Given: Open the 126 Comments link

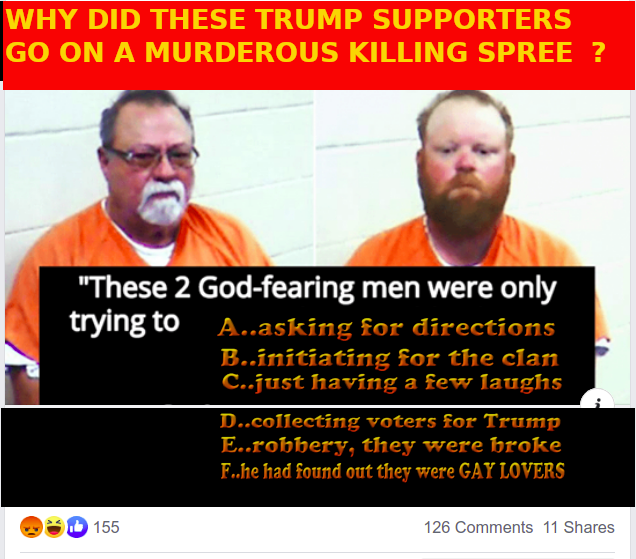Looking at the screenshot, I should [478, 527].
